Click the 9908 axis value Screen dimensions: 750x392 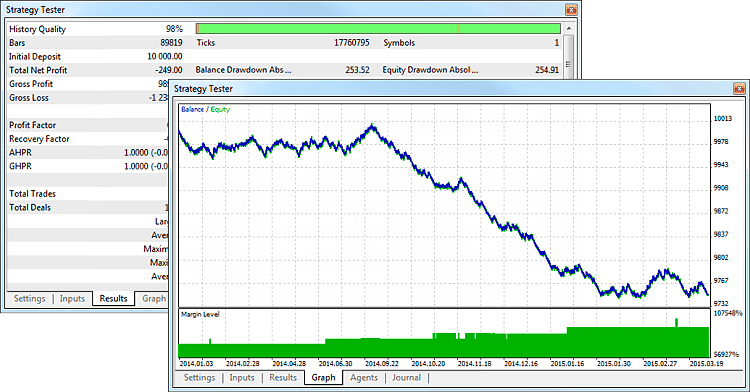tap(721, 188)
